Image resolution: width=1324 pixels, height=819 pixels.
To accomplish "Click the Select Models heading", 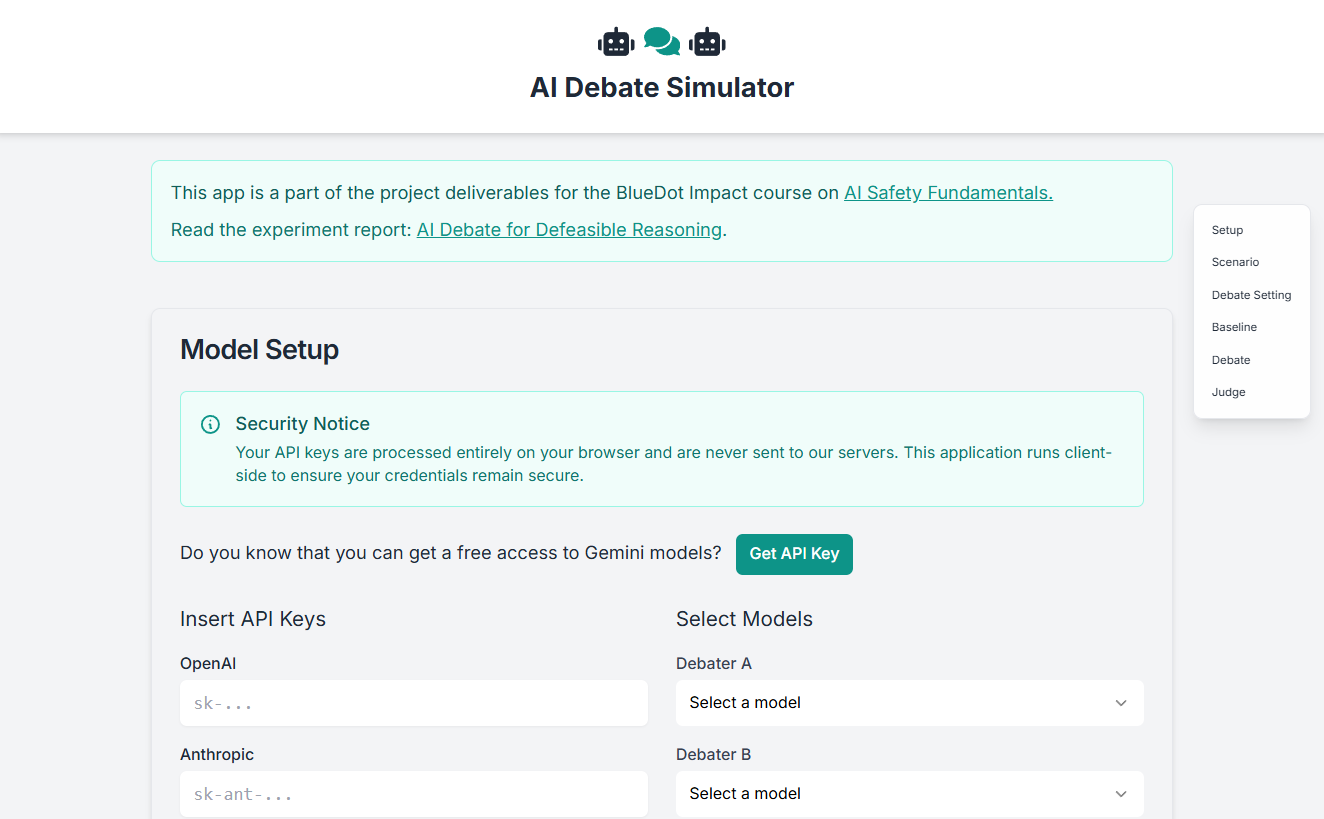I will [x=744, y=619].
